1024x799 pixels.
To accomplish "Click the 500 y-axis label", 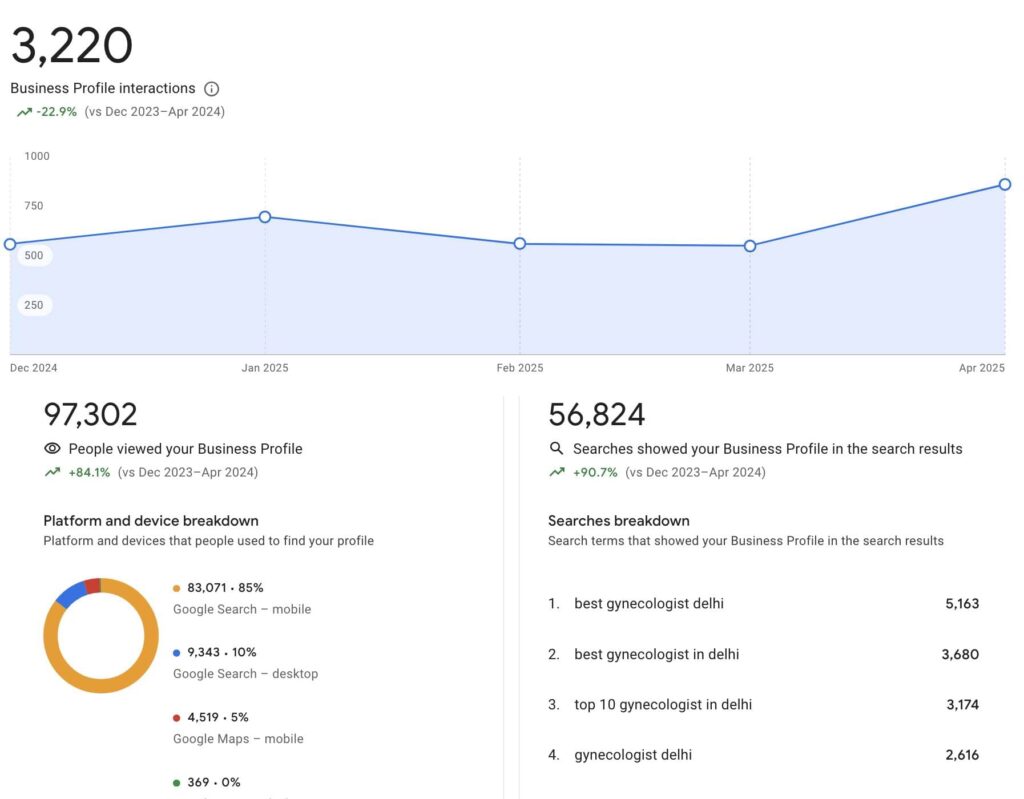I will pyautogui.click(x=34, y=255).
